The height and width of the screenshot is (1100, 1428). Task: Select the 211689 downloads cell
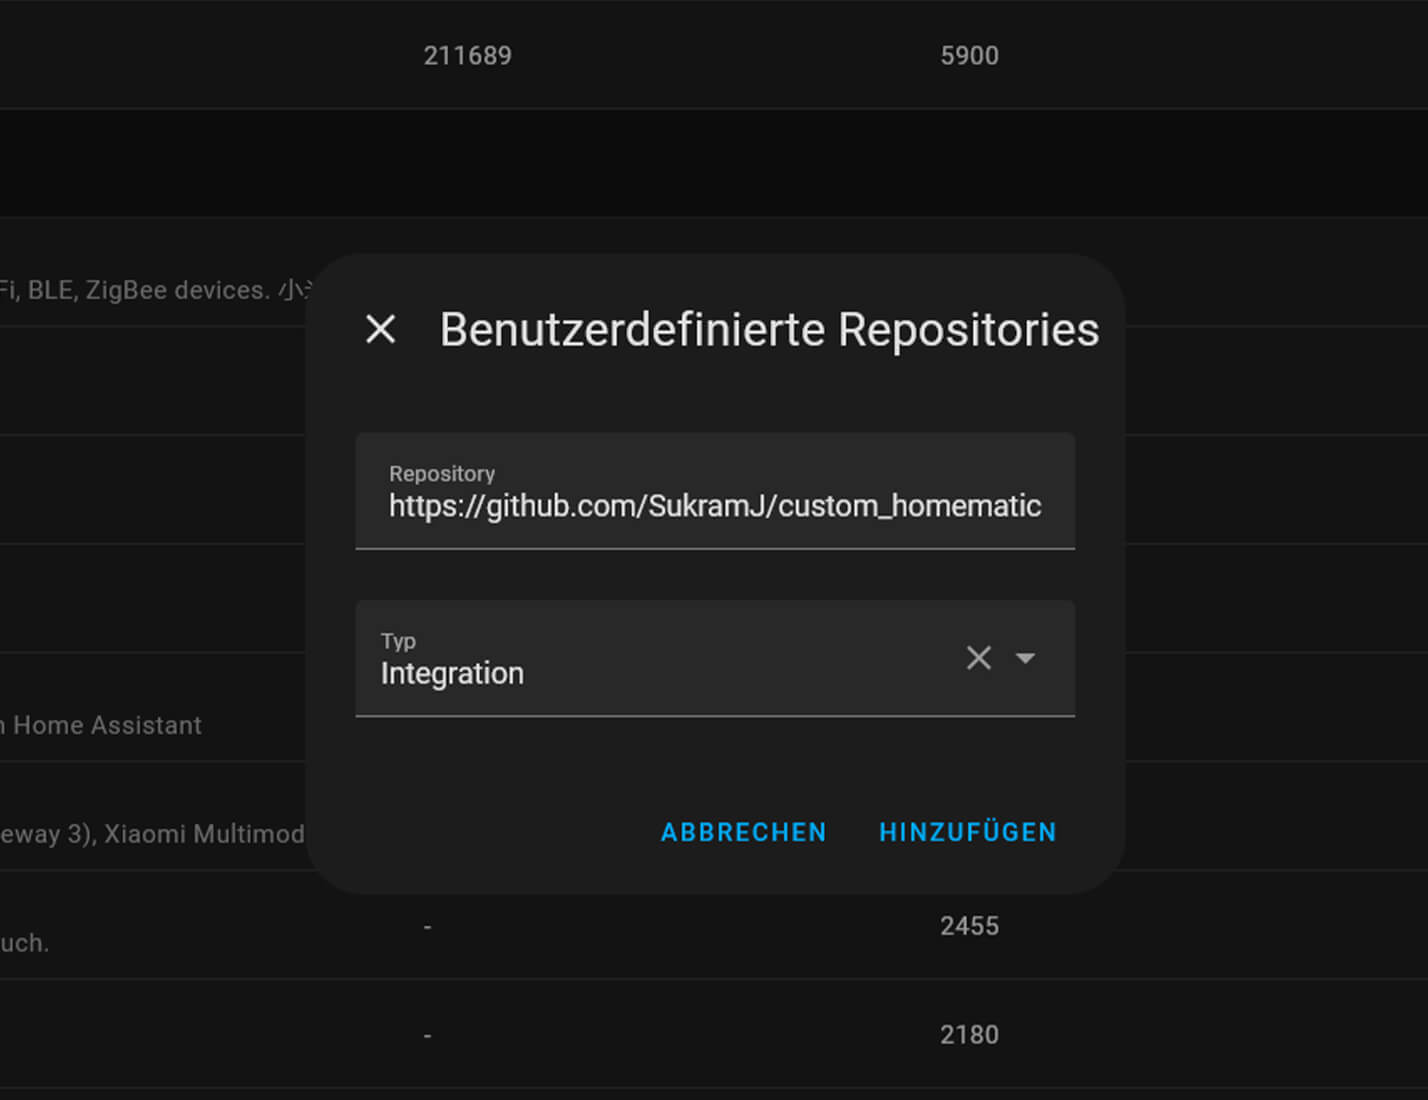pyautogui.click(x=467, y=55)
